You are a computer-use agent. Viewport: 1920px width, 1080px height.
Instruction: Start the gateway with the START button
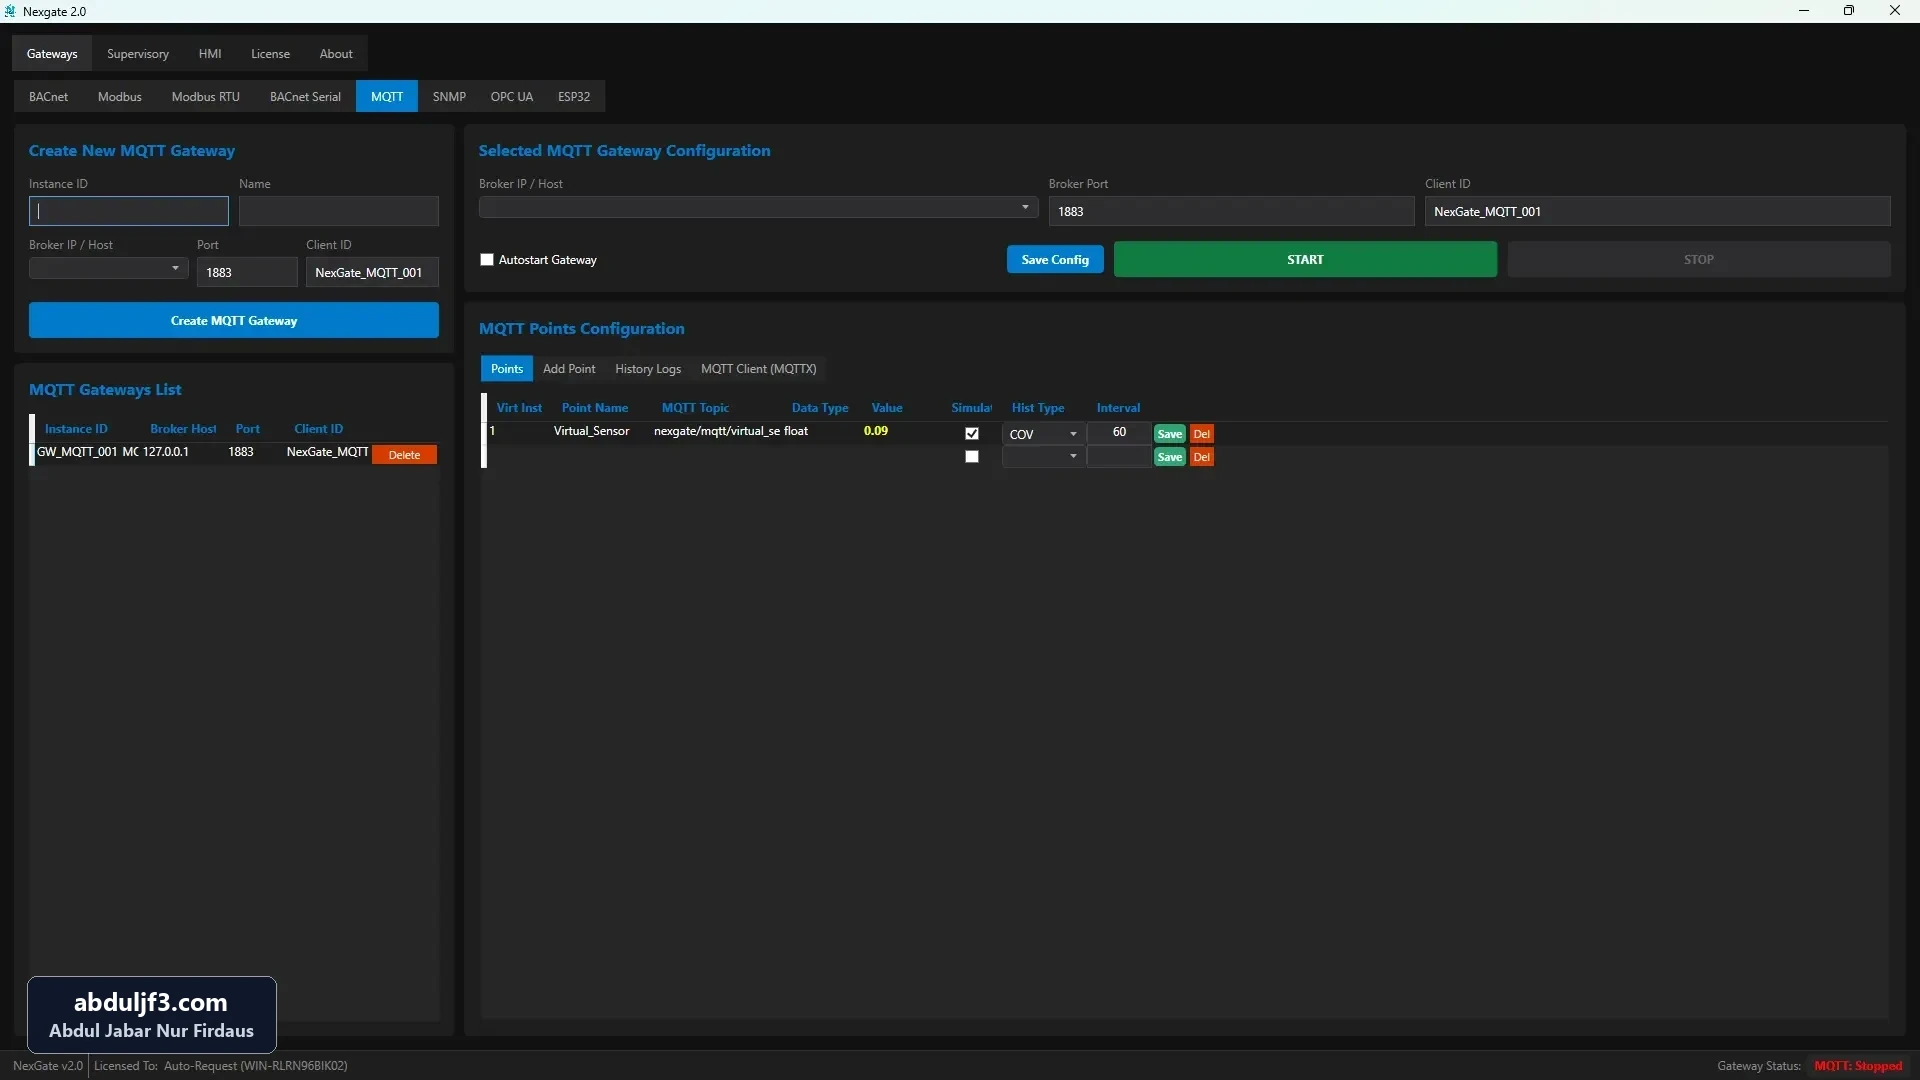tap(1305, 260)
